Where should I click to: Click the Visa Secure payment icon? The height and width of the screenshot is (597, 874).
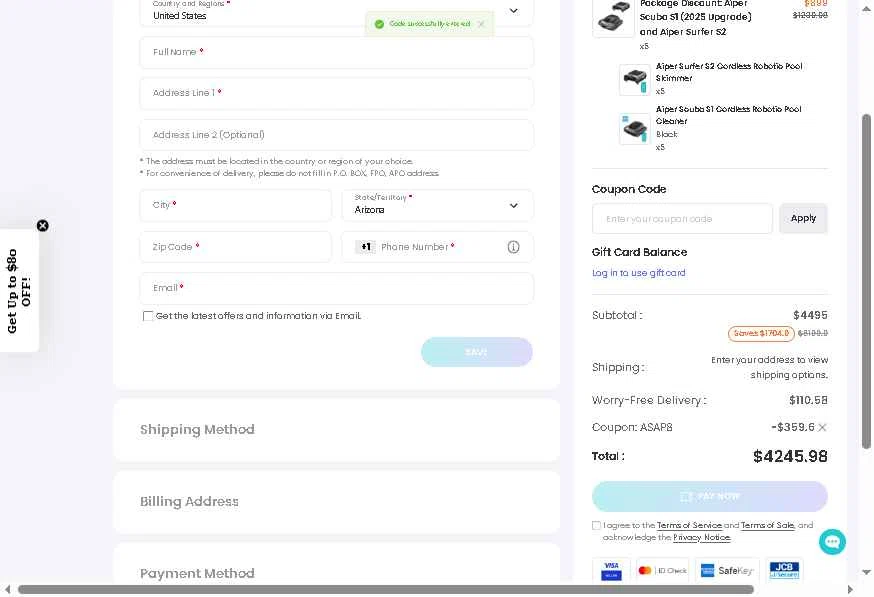coord(611,571)
